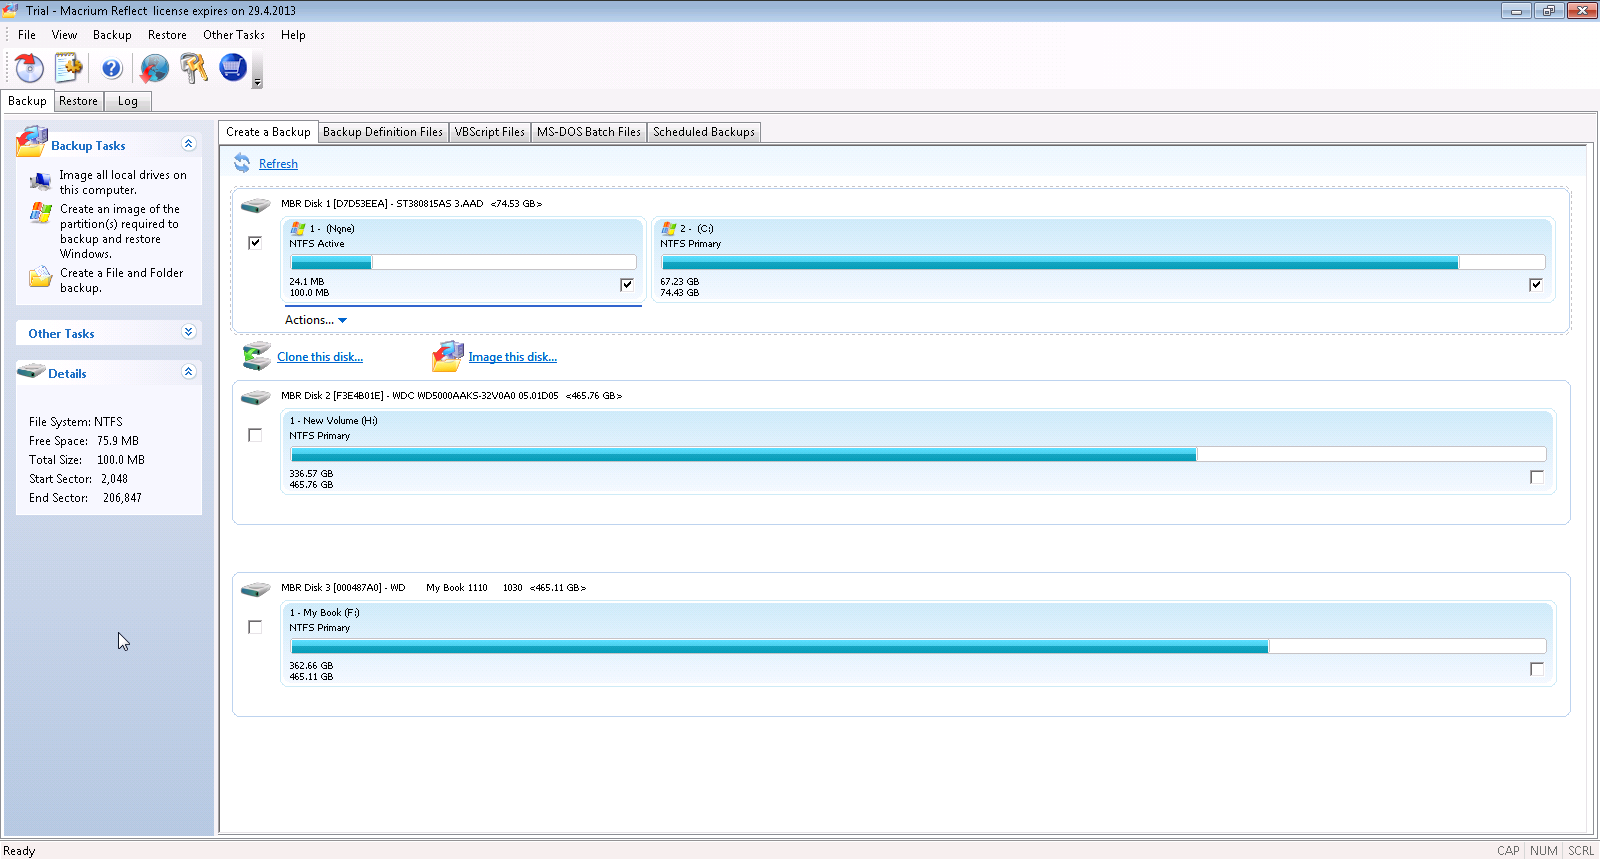Click the shopping cart purchase icon
The width and height of the screenshot is (1600, 859).
coord(233,68)
